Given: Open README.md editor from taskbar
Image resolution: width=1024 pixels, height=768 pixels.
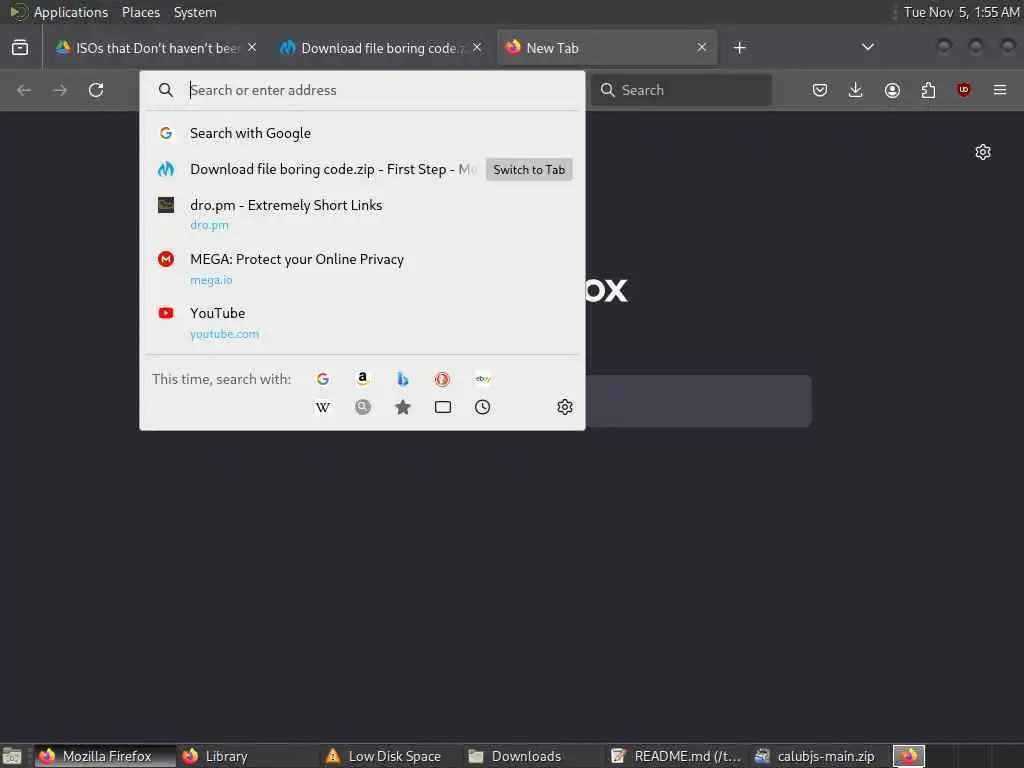Looking at the screenshot, I should point(676,756).
